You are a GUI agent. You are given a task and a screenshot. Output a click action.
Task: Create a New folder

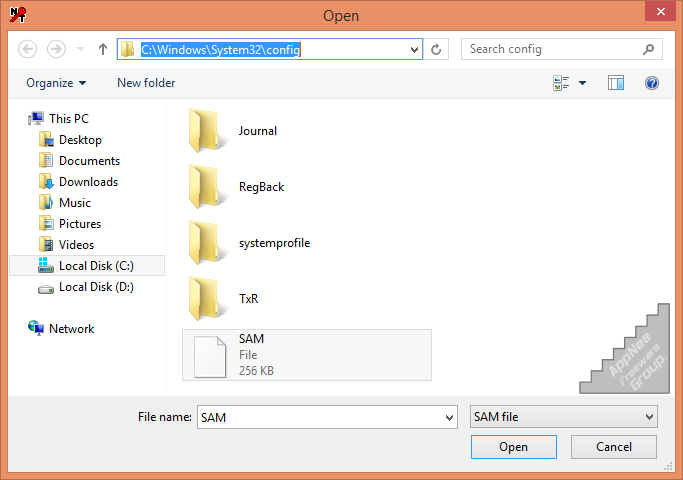tap(146, 83)
